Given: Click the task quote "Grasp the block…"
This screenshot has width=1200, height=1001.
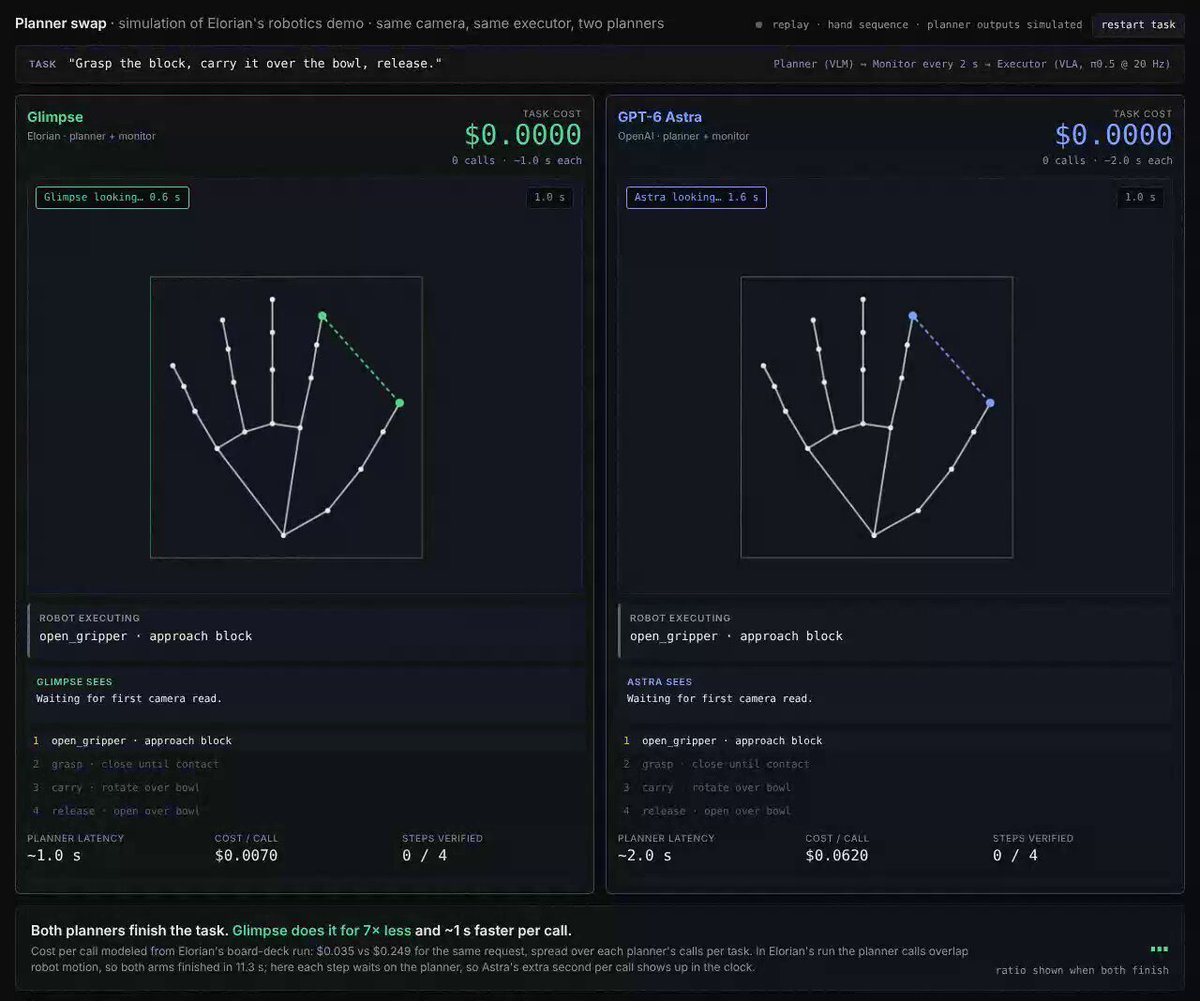Looking at the screenshot, I should coord(255,63).
